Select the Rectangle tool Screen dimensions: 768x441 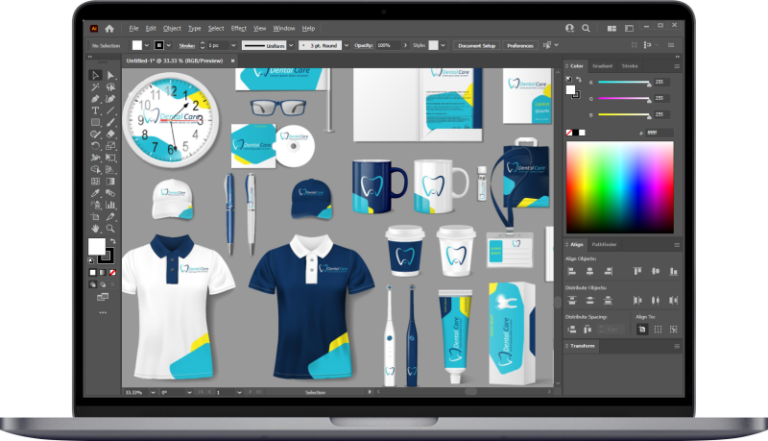[96, 122]
